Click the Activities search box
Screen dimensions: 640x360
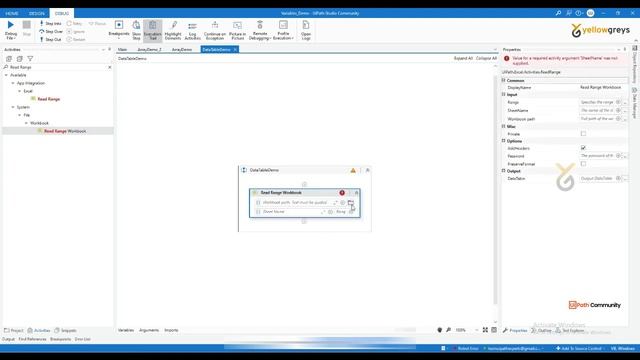[57, 67]
